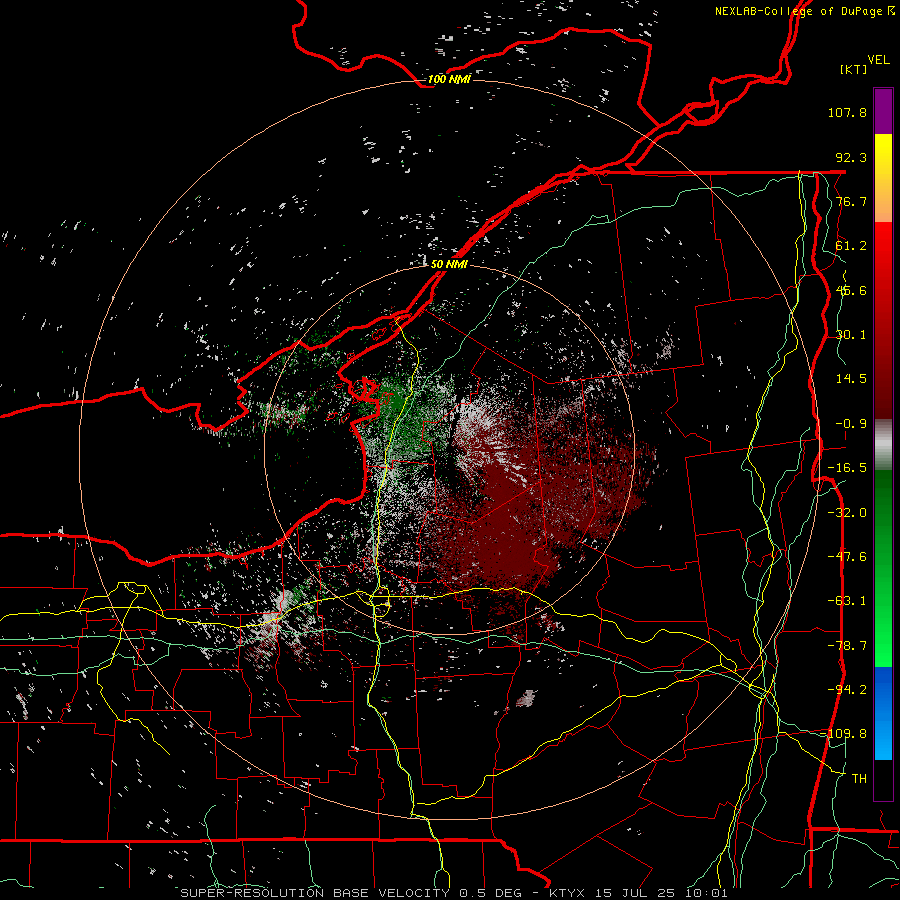Click the 100 NMI range ring label
Viewport: 900px width, 900px height.
click(449, 79)
